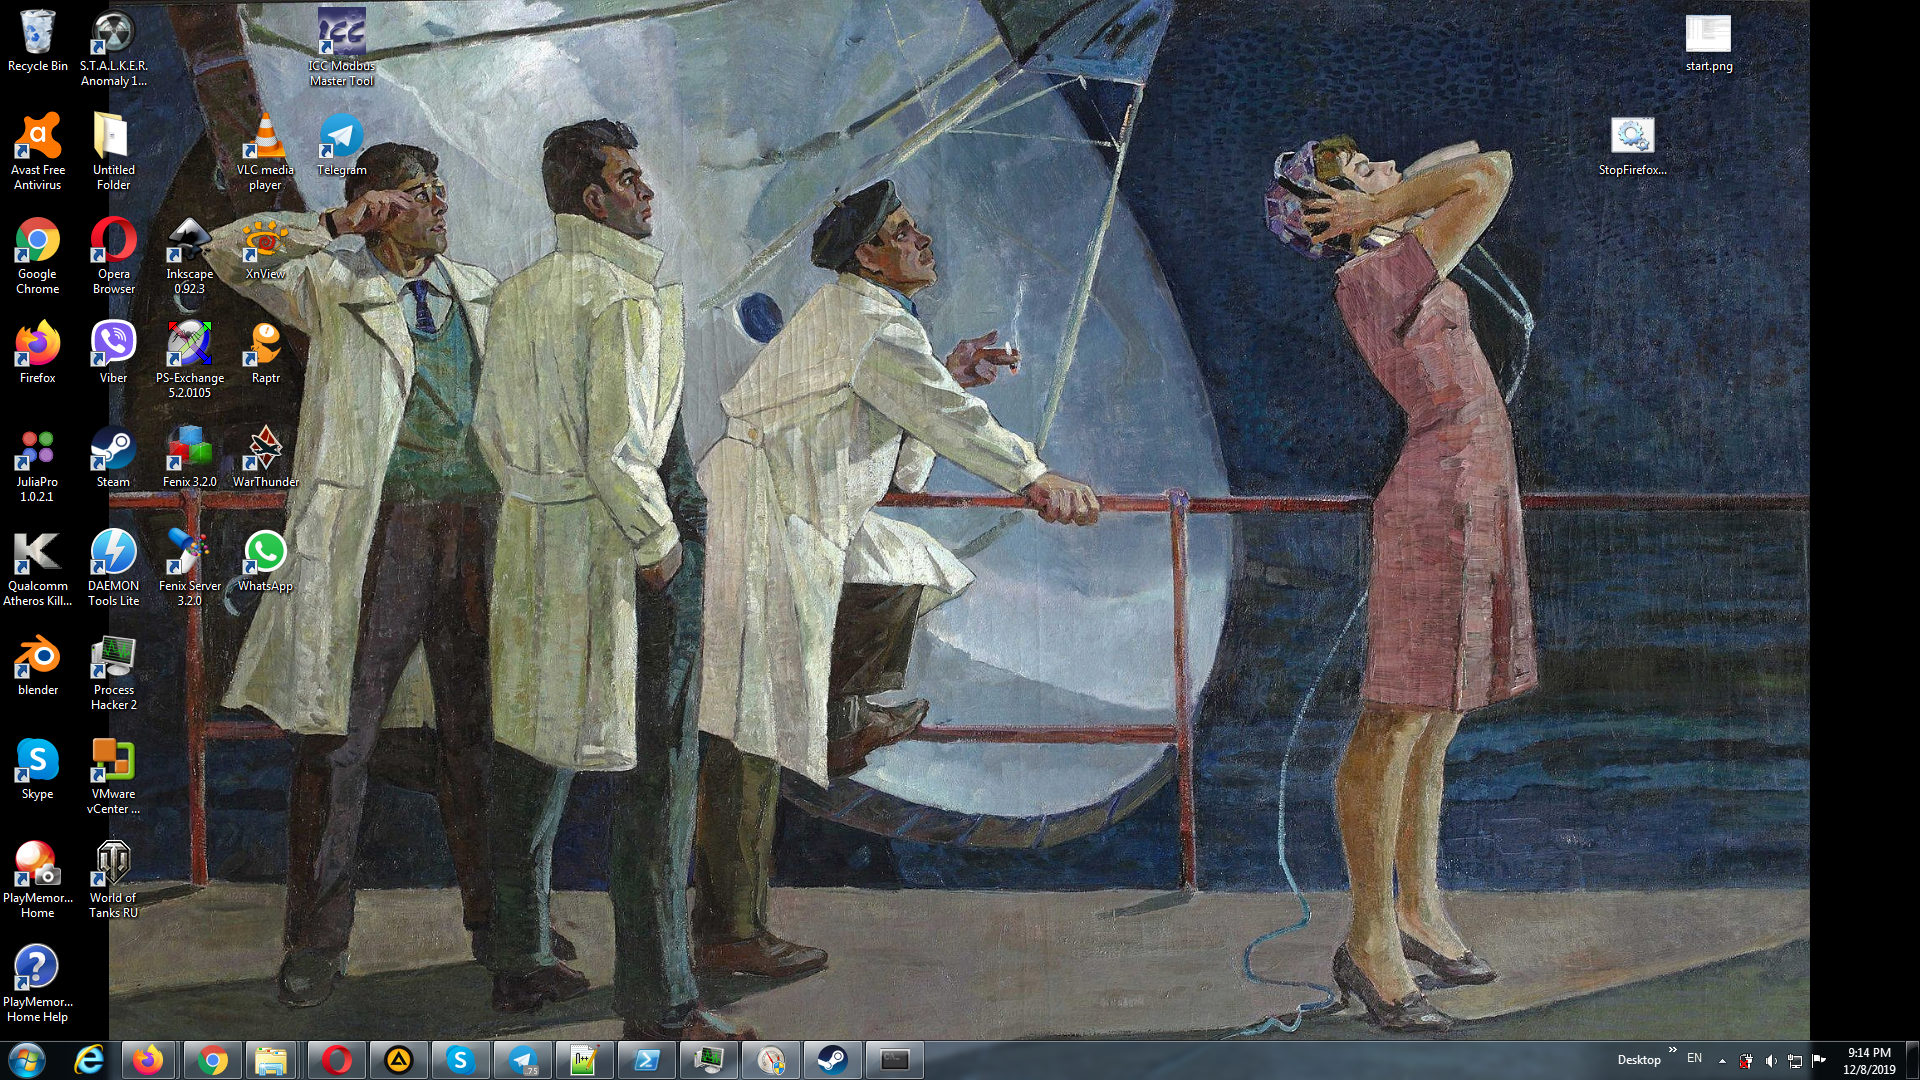
Task: Select VLC media player desktop icon
Action: click(265, 153)
